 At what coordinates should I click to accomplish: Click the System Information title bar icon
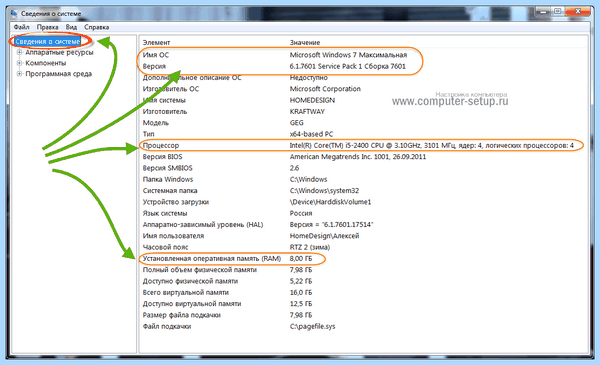coord(14,13)
